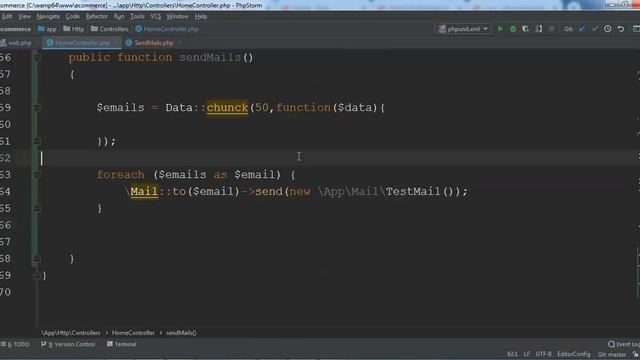This screenshot has width=640, height=360.
Task: Click fold end marker at line 61
Action: pyautogui.click(x=37, y=141)
